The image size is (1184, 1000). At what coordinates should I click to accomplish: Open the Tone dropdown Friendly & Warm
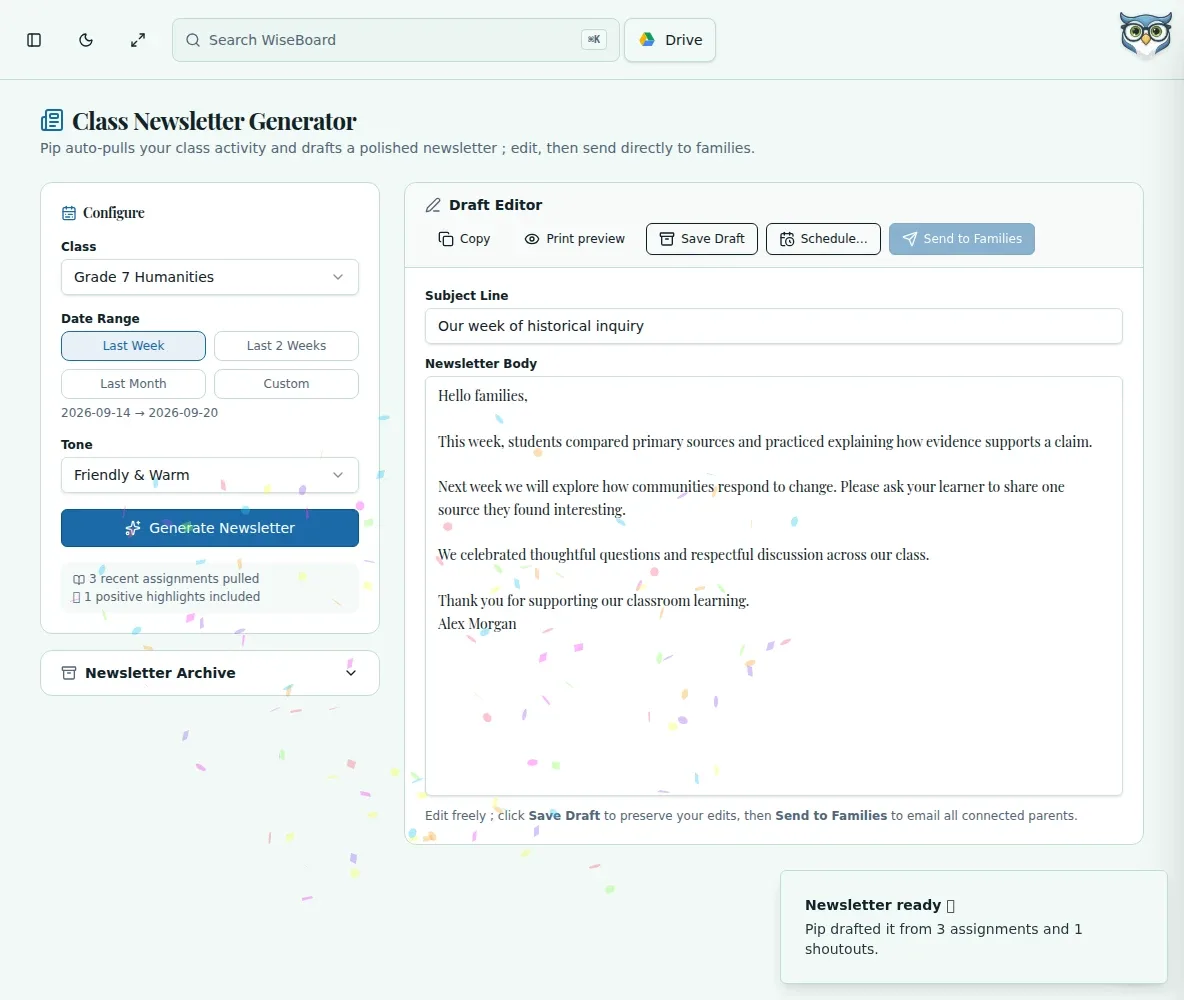tap(210, 475)
